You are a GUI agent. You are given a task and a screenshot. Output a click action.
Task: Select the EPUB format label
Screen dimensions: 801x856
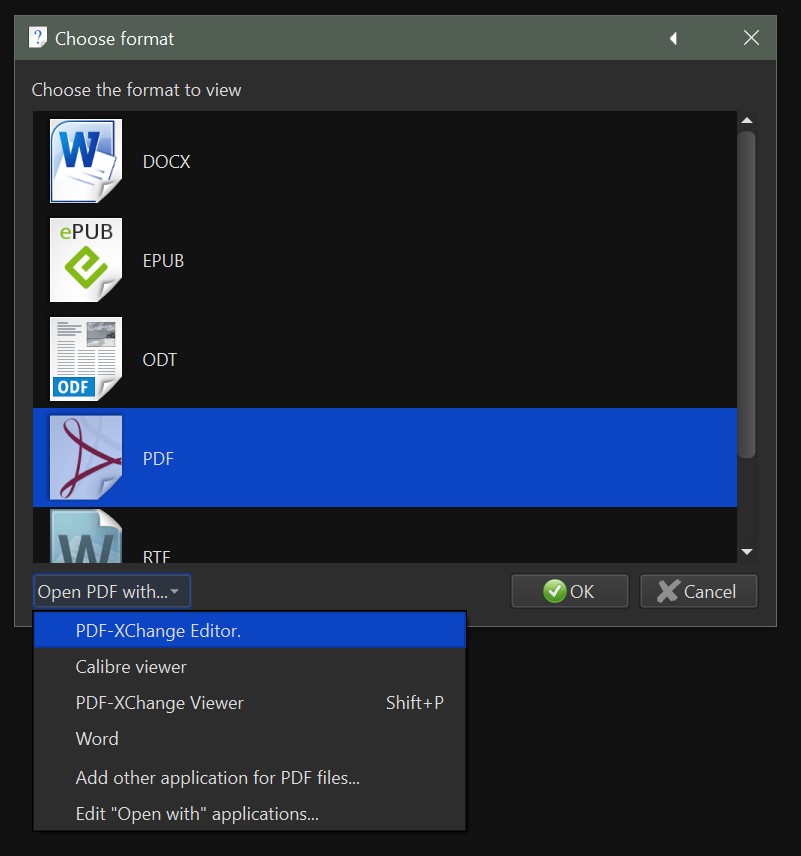(163, 260)
